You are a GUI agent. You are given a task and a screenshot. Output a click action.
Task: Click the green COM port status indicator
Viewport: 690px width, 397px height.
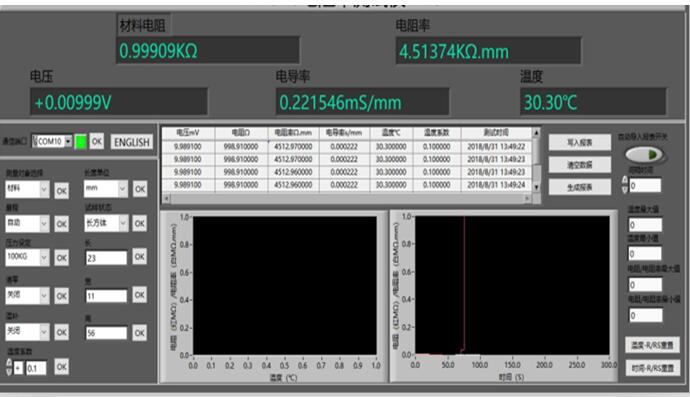pyautogui.click(x=81, y=142)
